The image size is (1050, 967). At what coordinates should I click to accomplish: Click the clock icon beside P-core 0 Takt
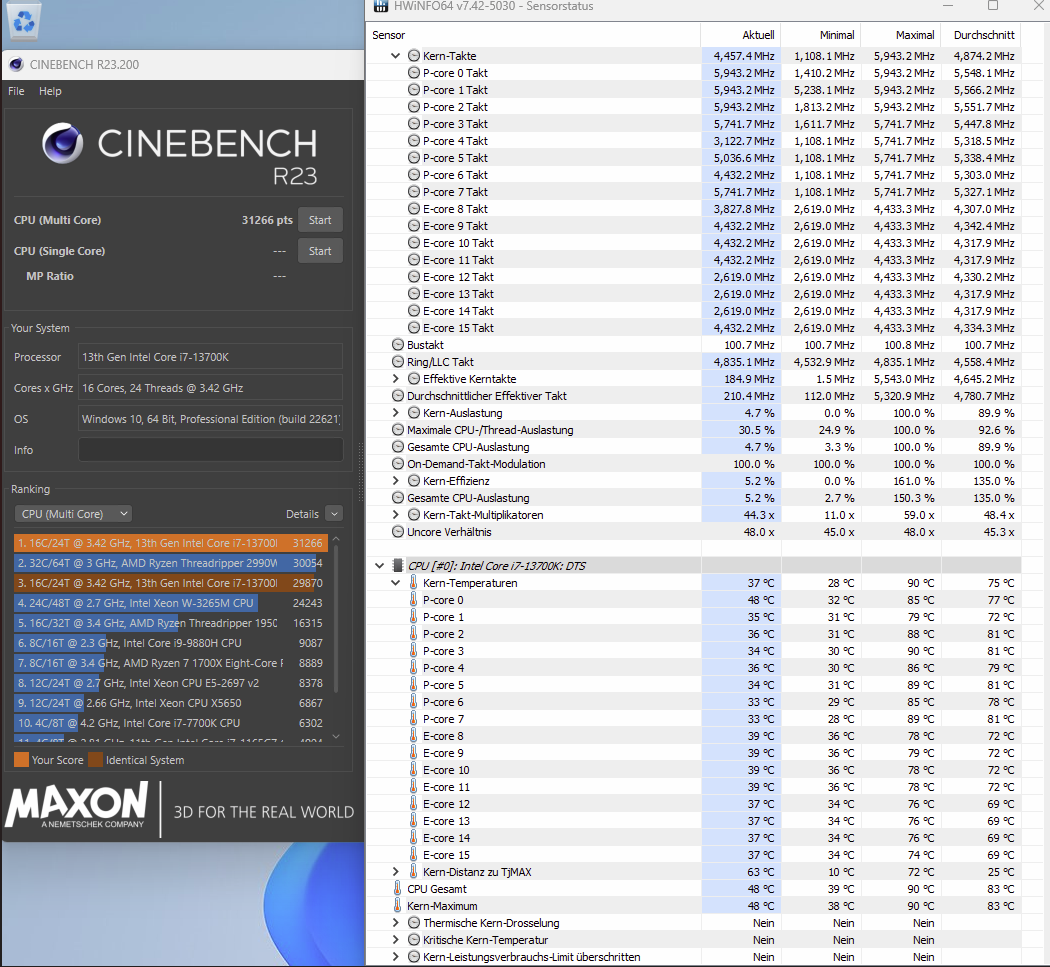(414, 73)
